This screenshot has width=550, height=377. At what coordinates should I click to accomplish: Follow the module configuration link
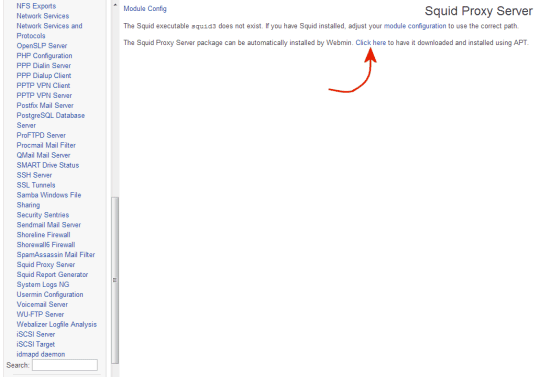(415, 26)
